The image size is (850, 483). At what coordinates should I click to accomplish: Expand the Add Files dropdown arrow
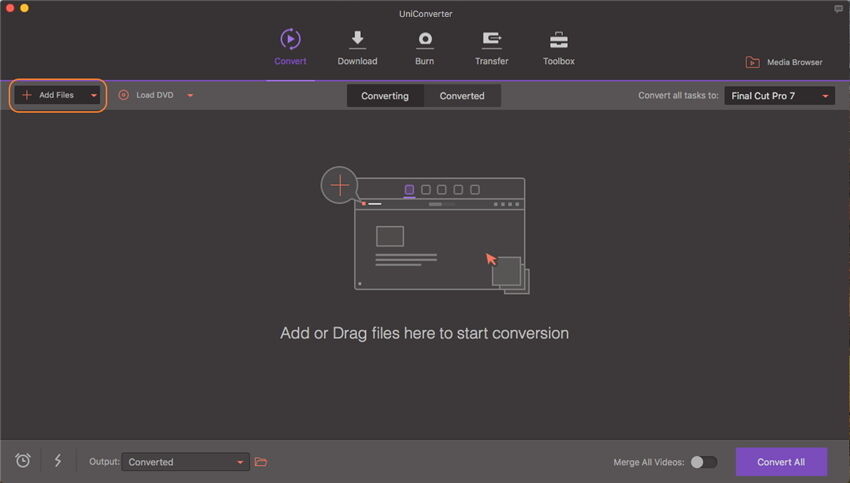pos(93,95)
